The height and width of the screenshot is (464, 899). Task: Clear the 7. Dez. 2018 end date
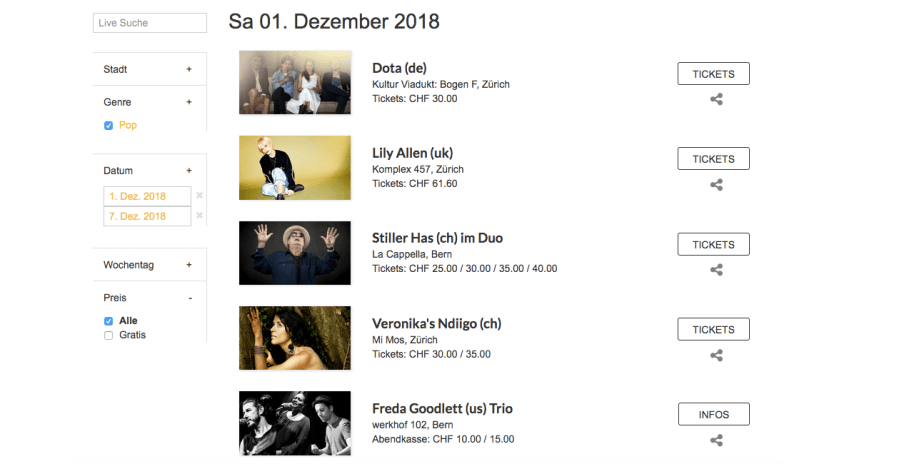coord(200,216)
